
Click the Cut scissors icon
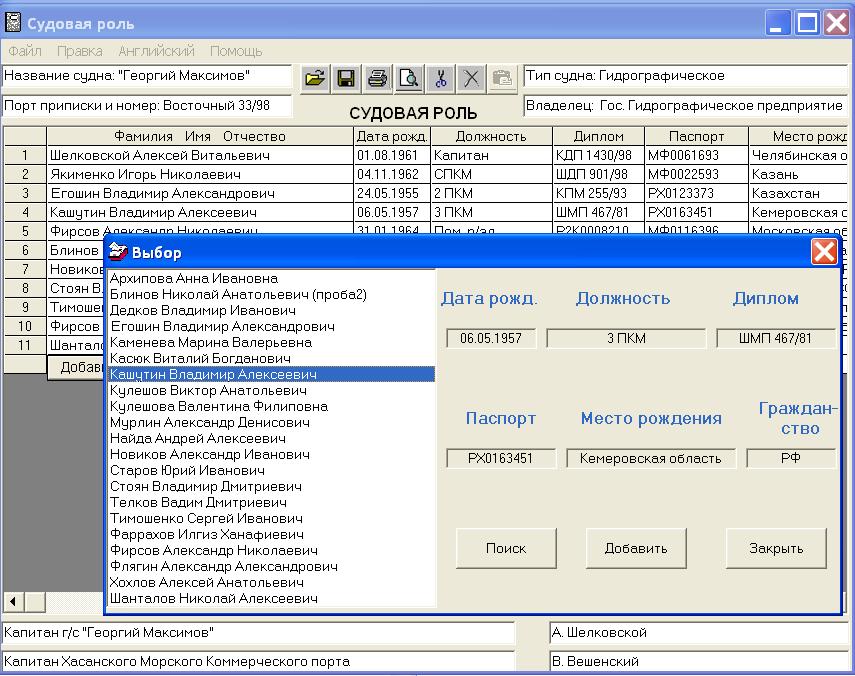(x=440, y=79)
